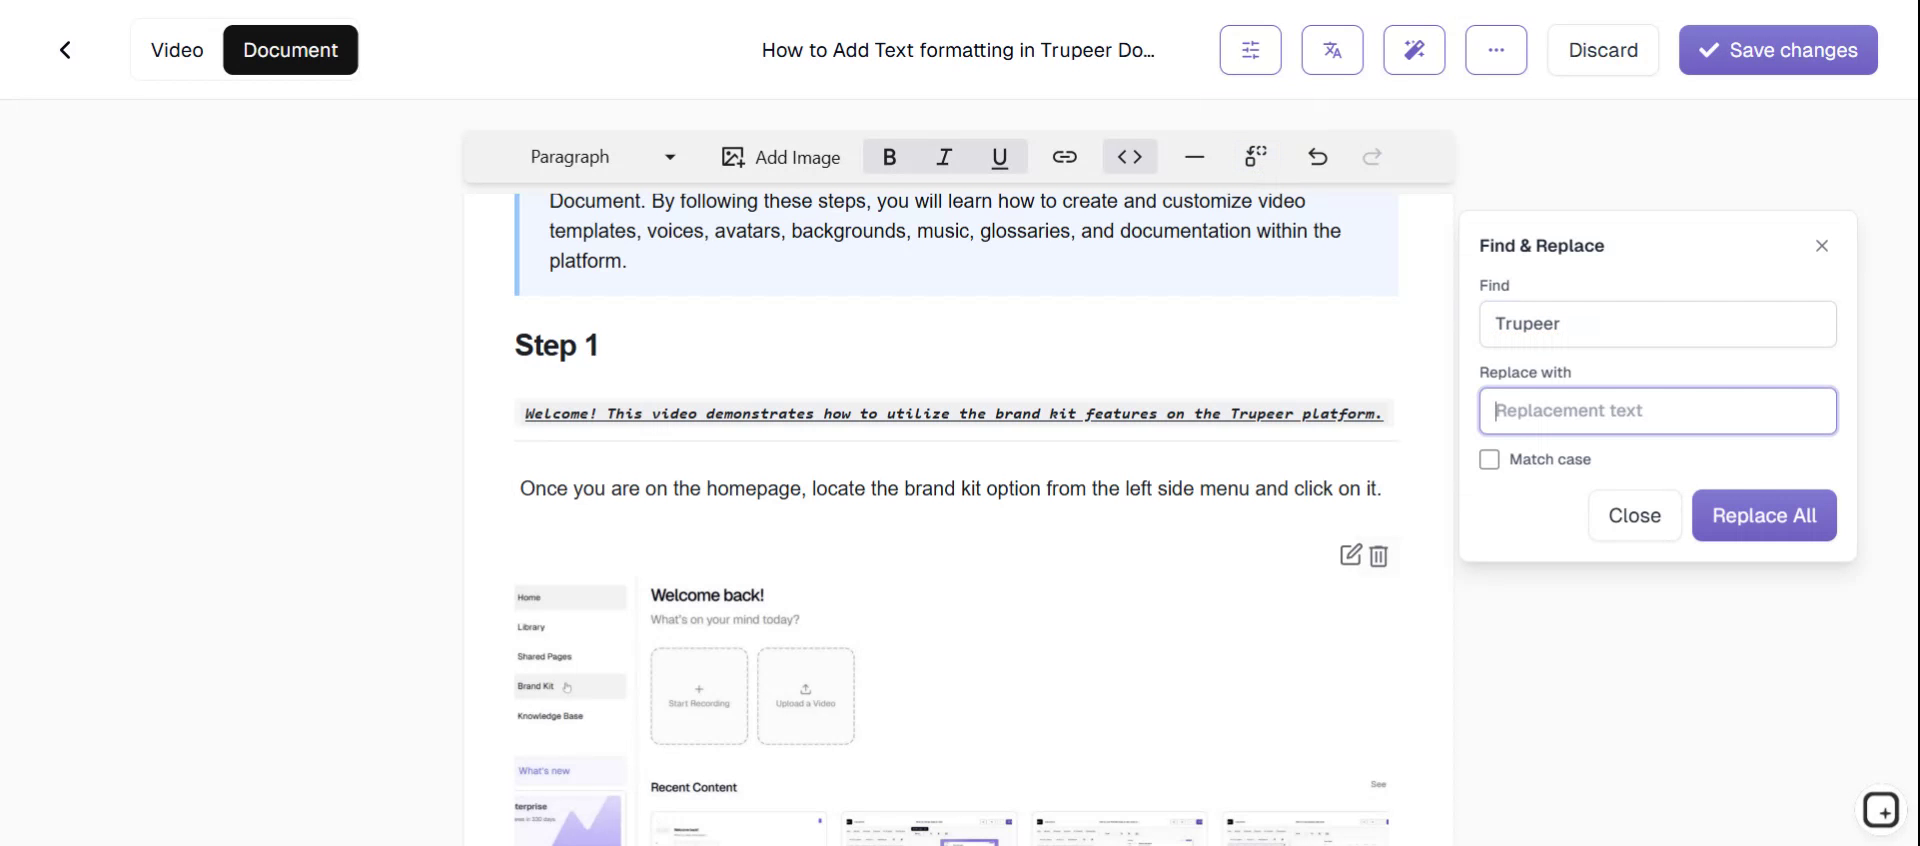This screenshot has height=846, width=1920.
Task: Click Add Image in toolbar
Action: coord(781,157)
